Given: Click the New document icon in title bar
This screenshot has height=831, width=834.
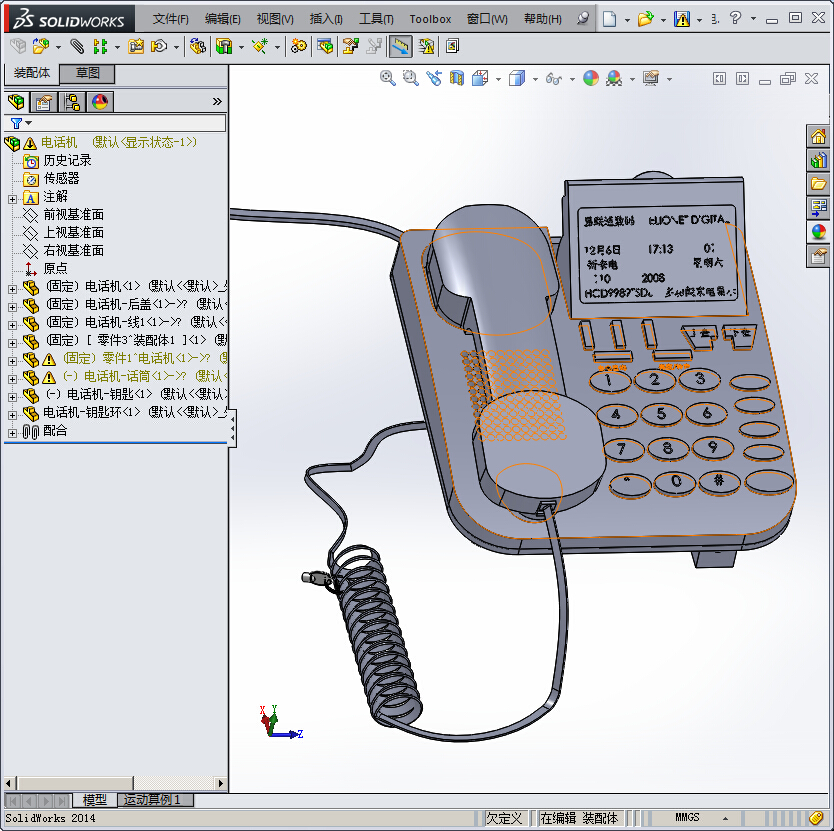Looking at the screenshot, I should pyautogui.click(x=610, y=19).
